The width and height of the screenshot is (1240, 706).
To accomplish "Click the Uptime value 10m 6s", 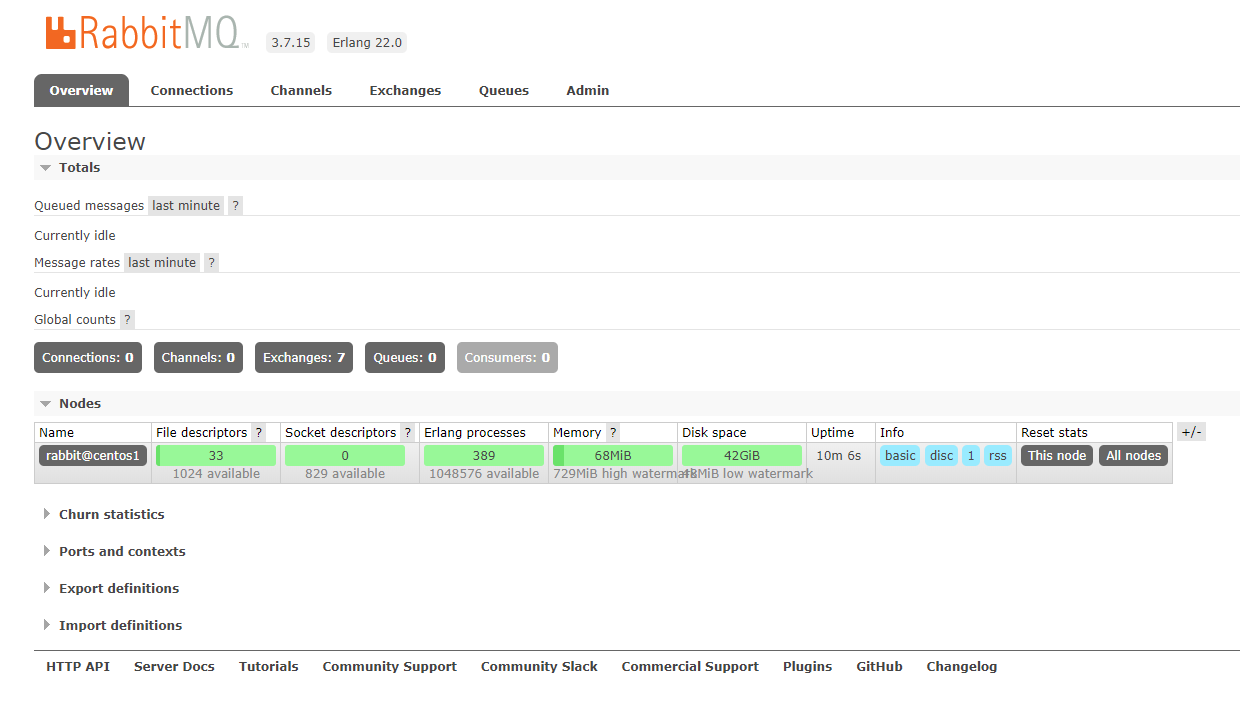I will (x=838, y=455).
